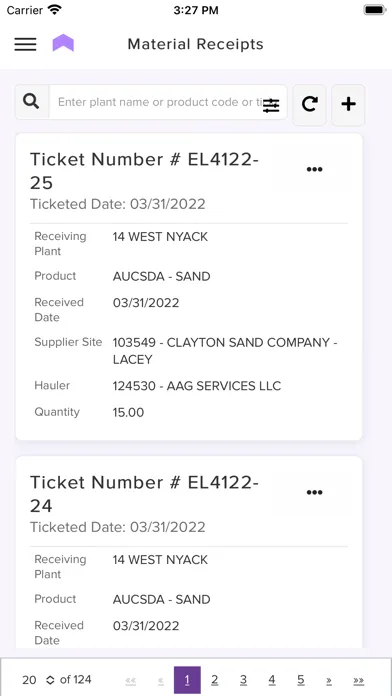The height and width of the screenshot is (696, 392).
Task: Jump to the next page arrow
Action: [329, 680]
